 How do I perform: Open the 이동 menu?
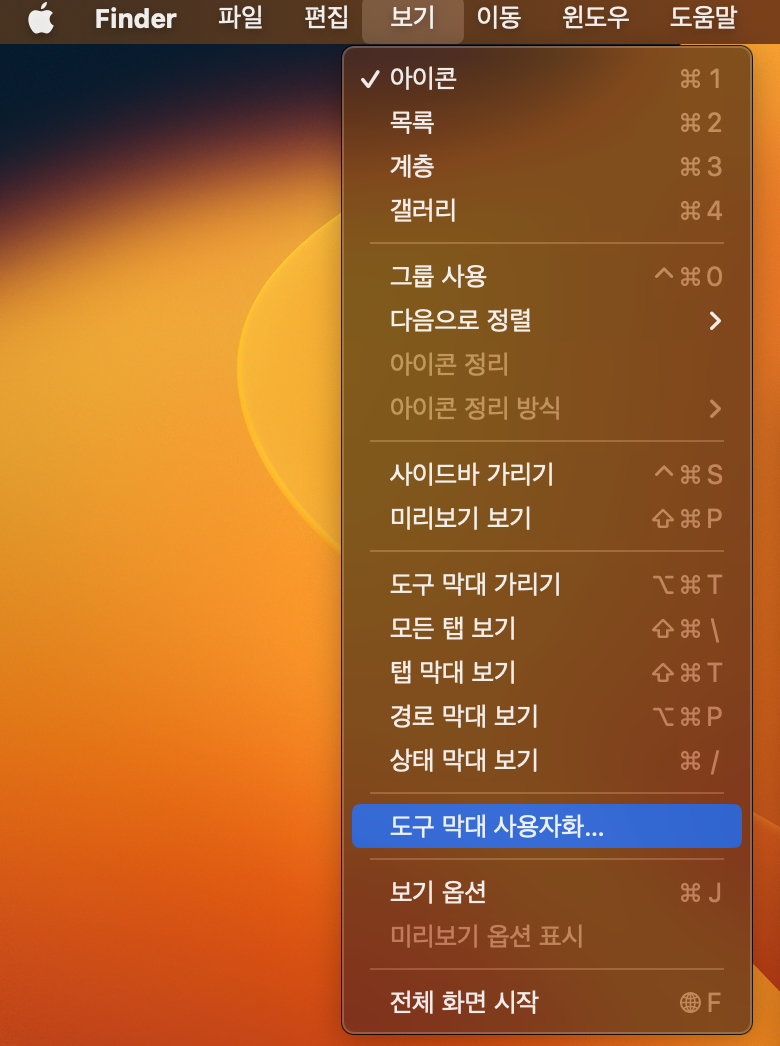[x=498, y=18]
